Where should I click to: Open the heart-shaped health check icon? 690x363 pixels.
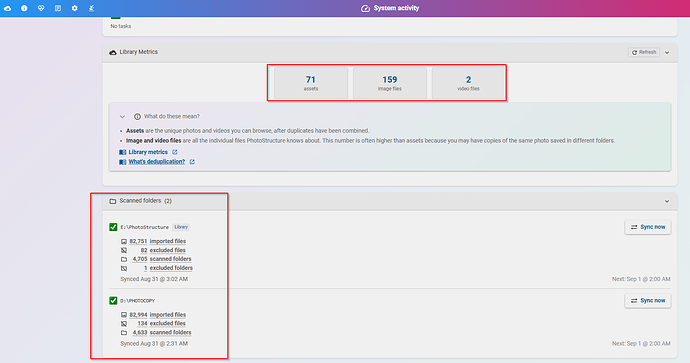(41, 8)
